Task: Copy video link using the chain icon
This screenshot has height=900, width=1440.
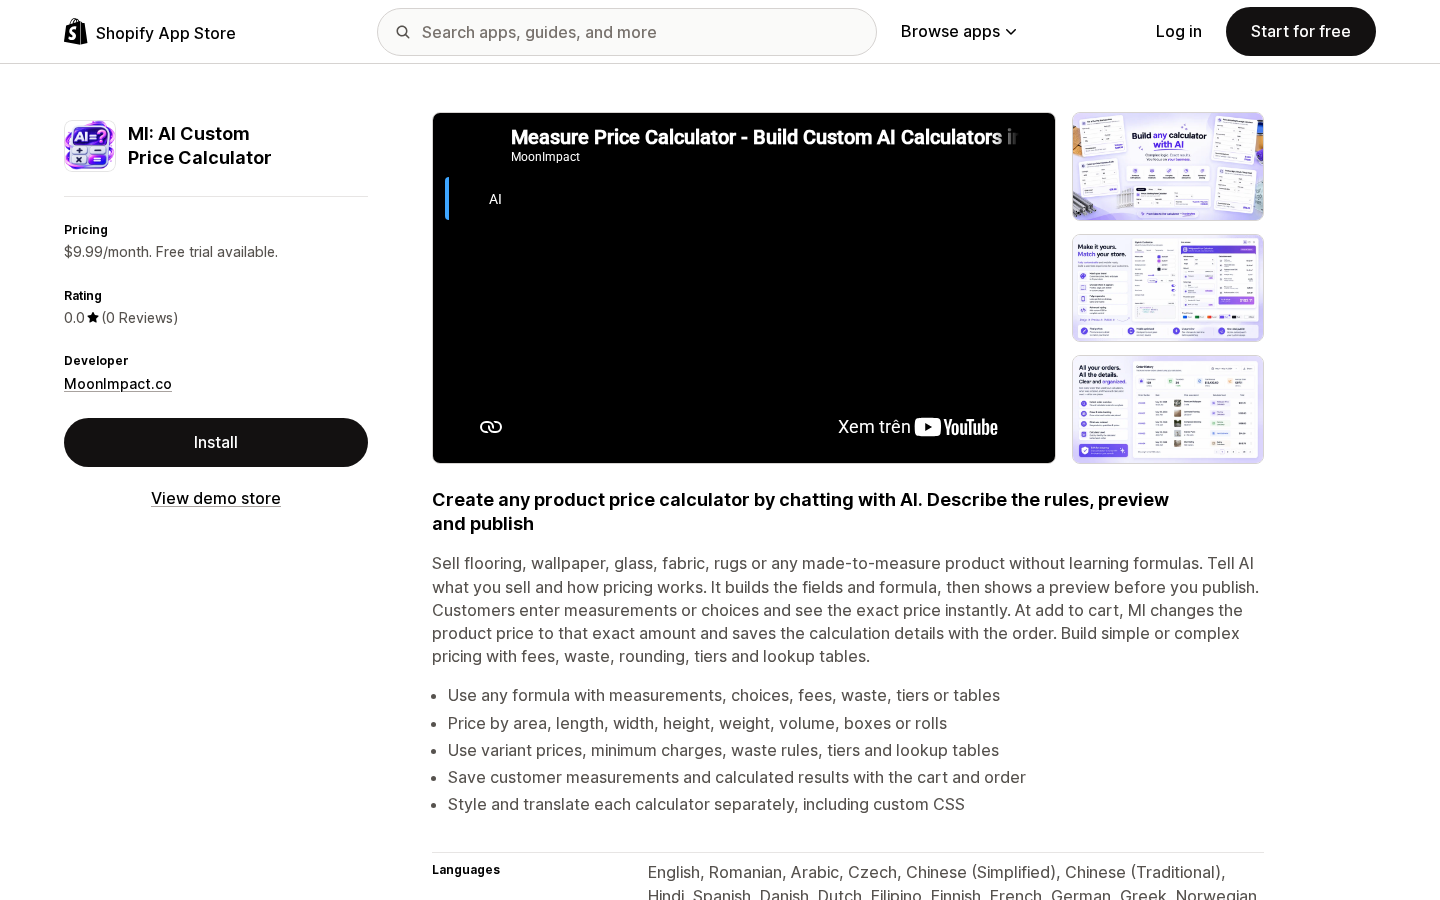Action: 491,427
